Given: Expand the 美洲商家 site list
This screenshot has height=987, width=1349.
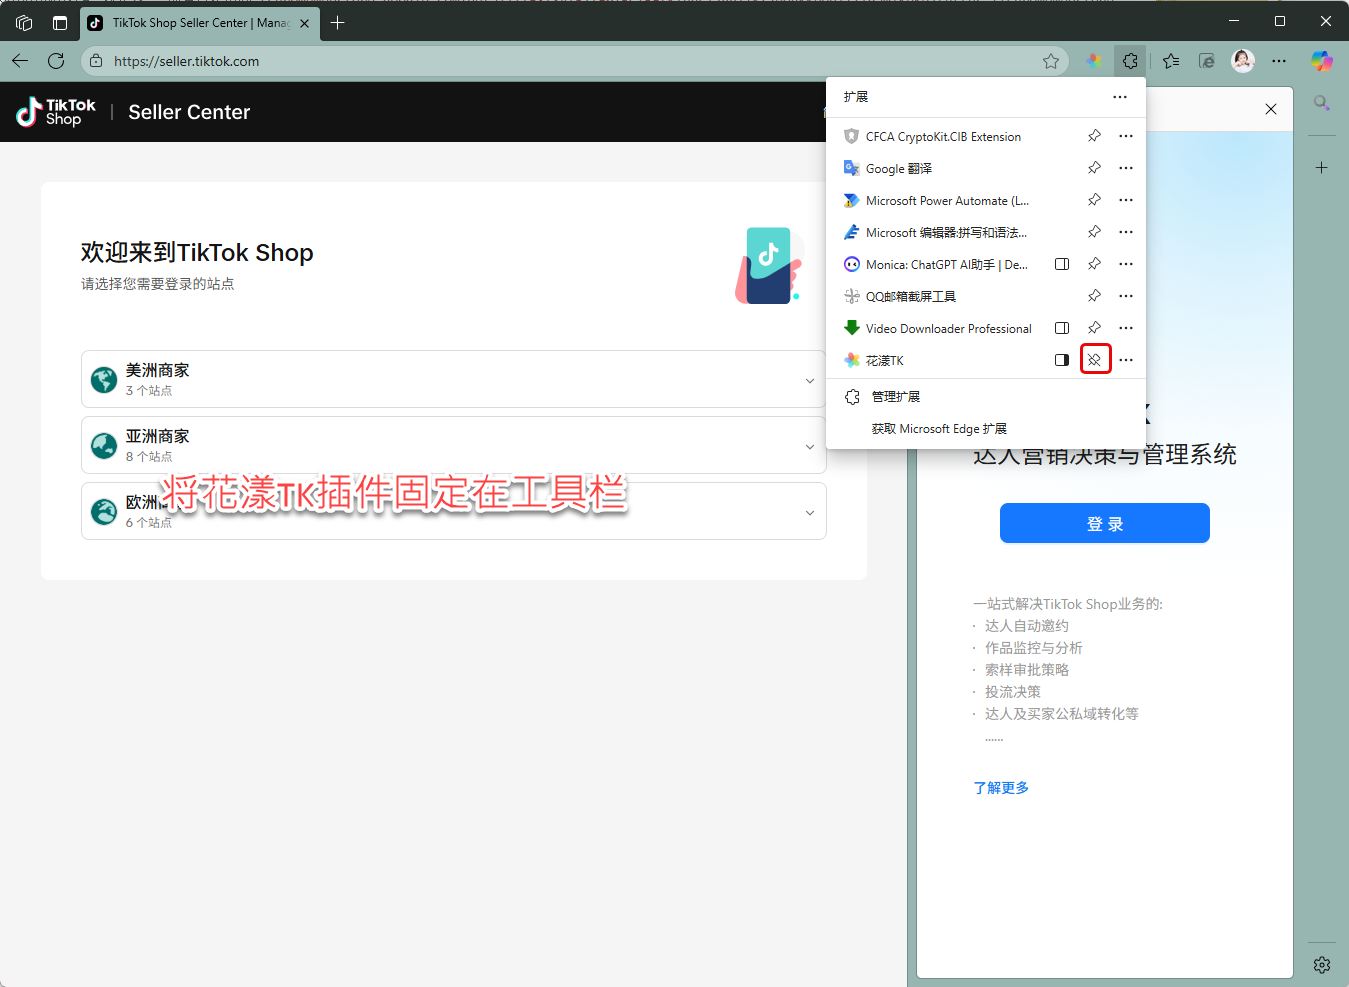Looking at the screenshot, I should pos(809,380).
